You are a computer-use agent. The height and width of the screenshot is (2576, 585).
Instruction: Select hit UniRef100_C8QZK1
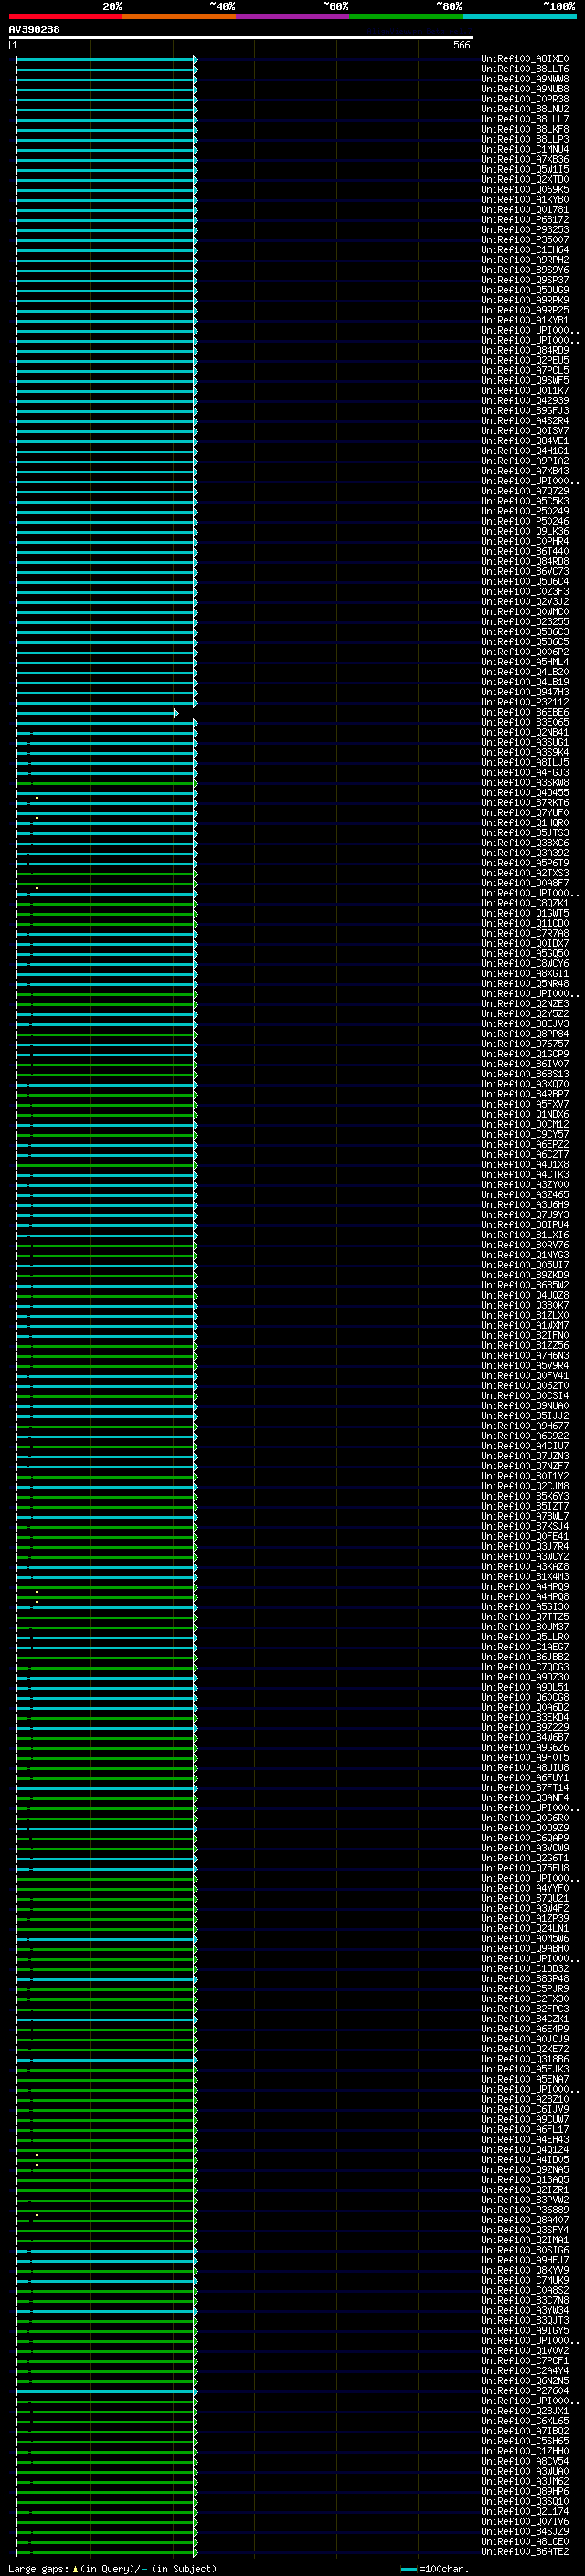tap(525, 903)
